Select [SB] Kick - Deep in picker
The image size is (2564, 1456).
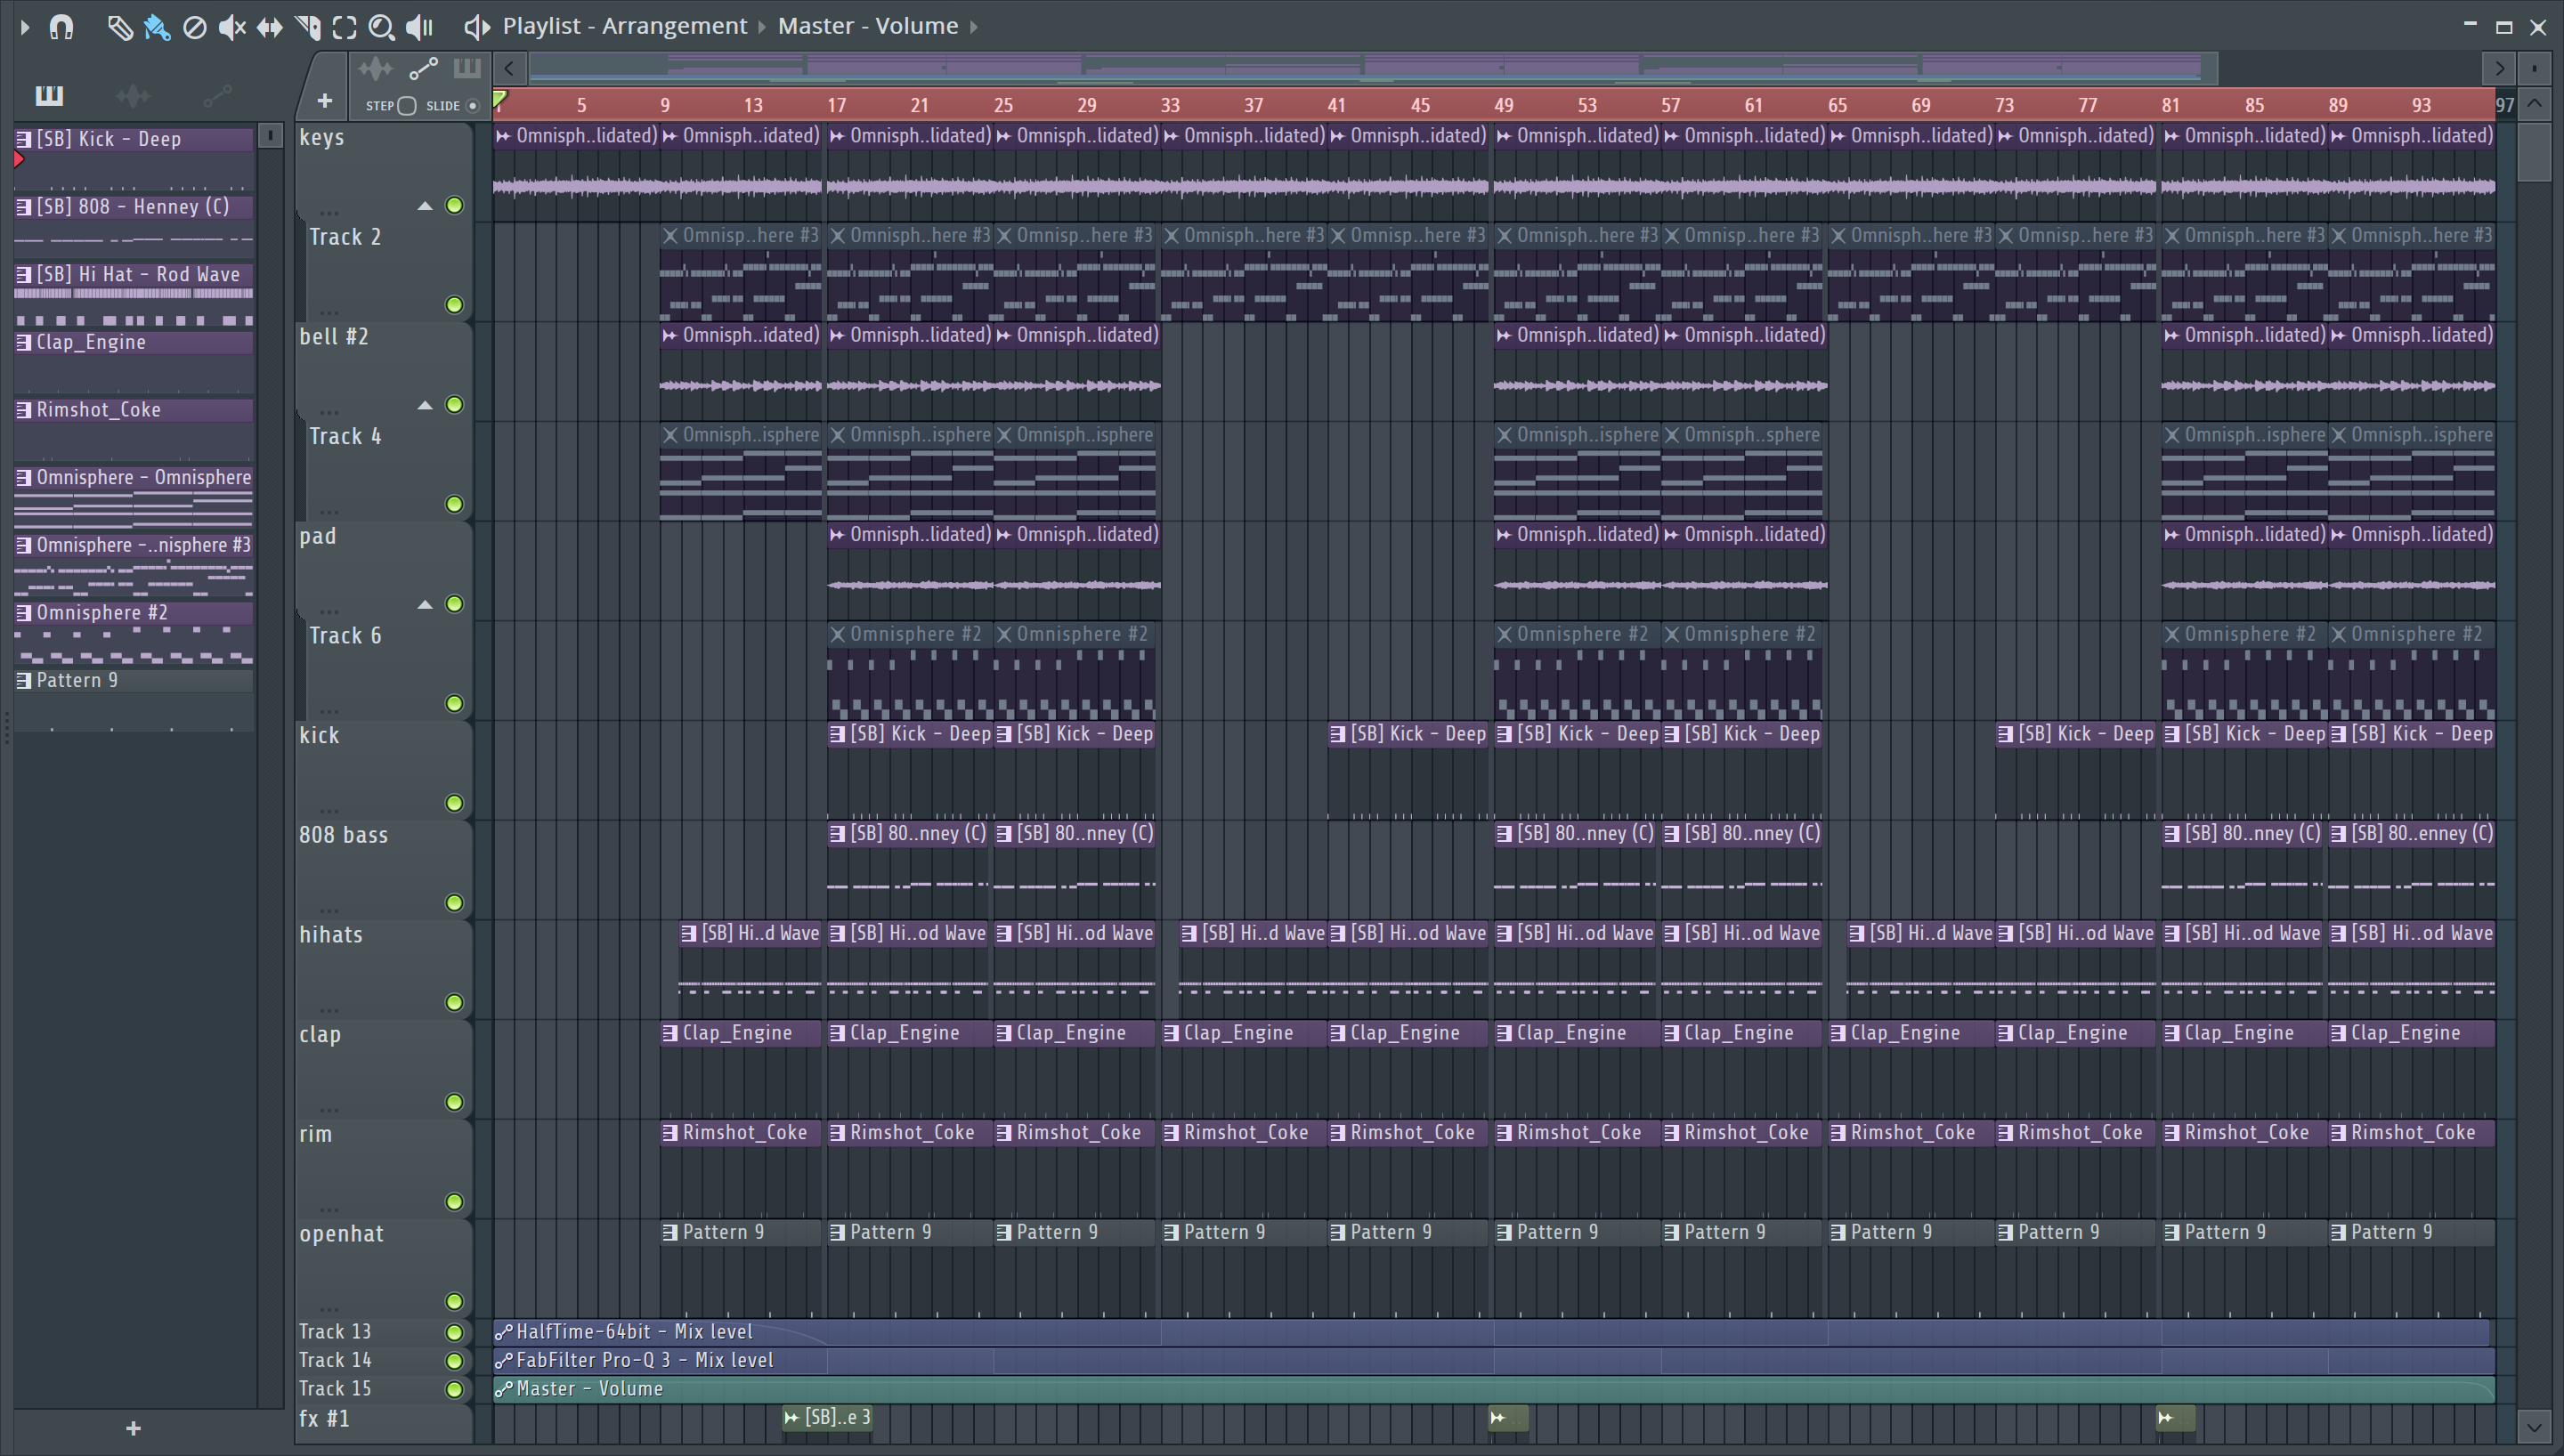pos(133,139)
